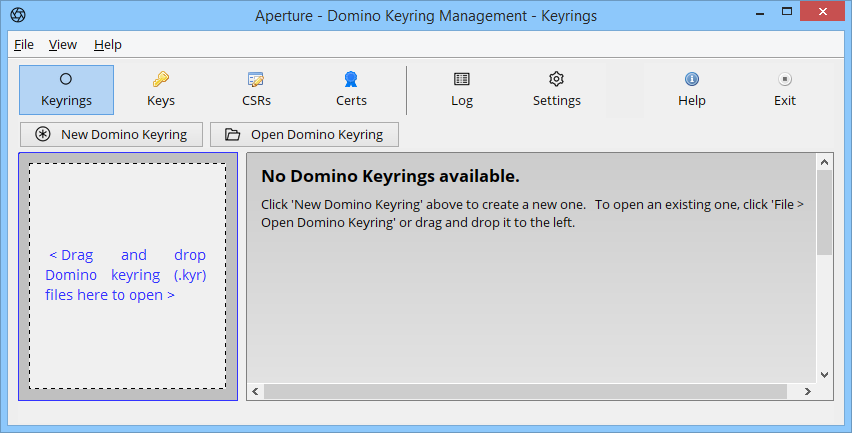
Task: Open Settings with the gear icon
Action: pyautogui.click(x=556, y=90)
